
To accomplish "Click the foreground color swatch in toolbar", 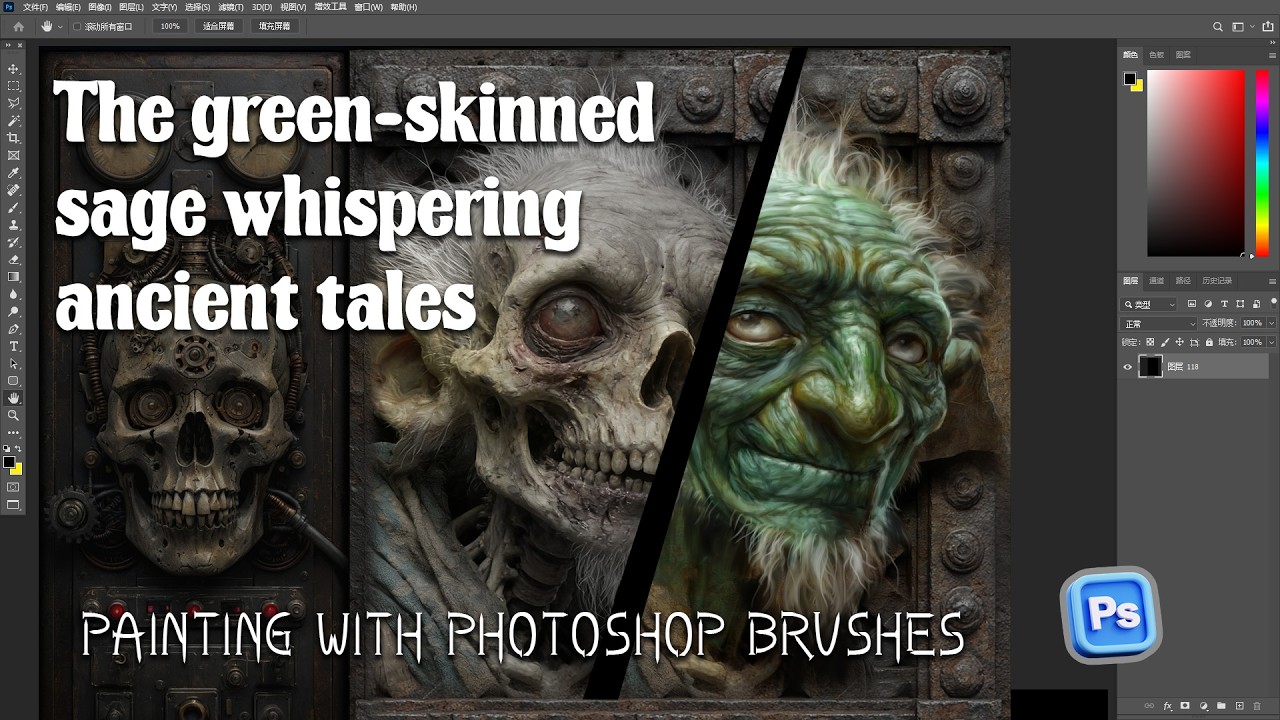I will [x=9, y=462].
